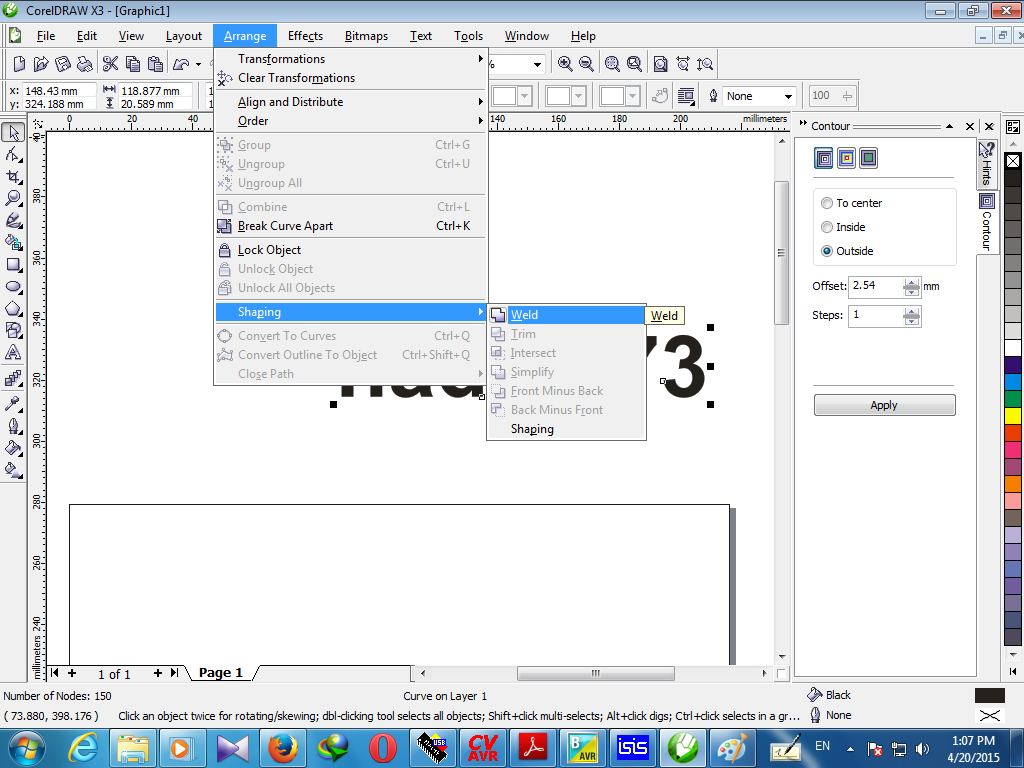Pick the yellow palette swatch
Viewport: 1024px width, 768px height.
1013,415
